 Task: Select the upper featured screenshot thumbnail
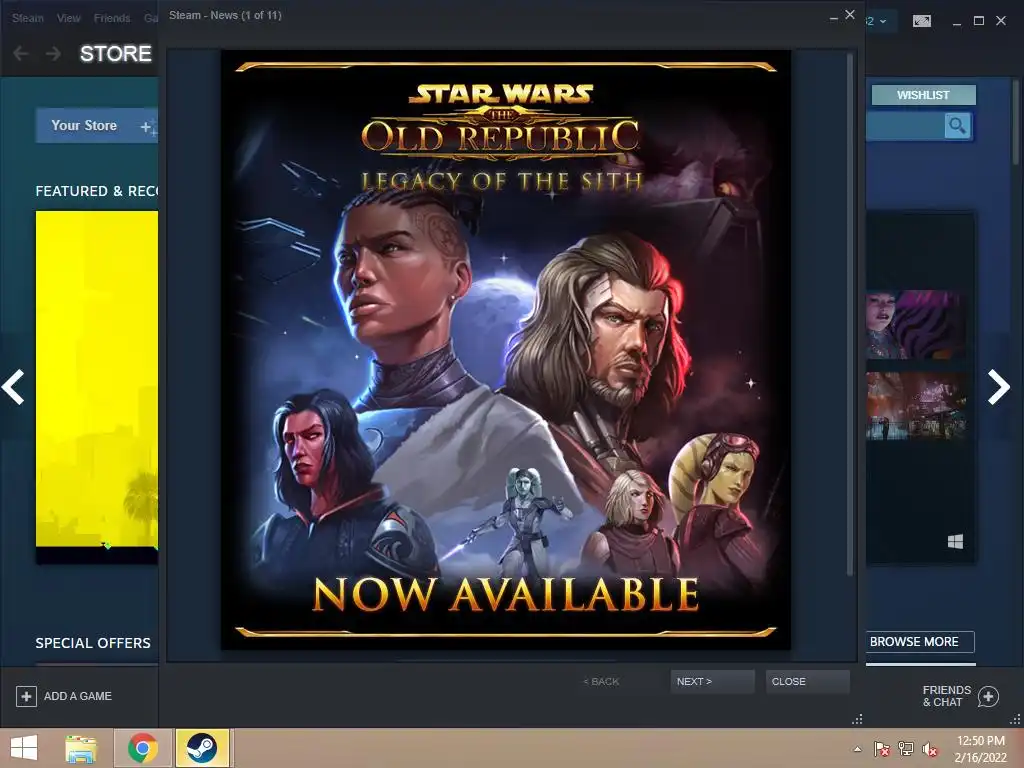click(916, 325)
